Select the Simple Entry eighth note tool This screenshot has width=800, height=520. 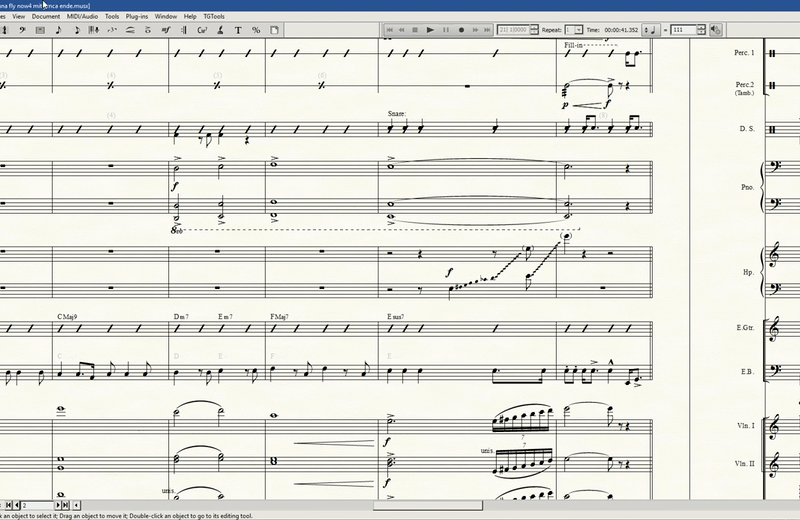58,30
